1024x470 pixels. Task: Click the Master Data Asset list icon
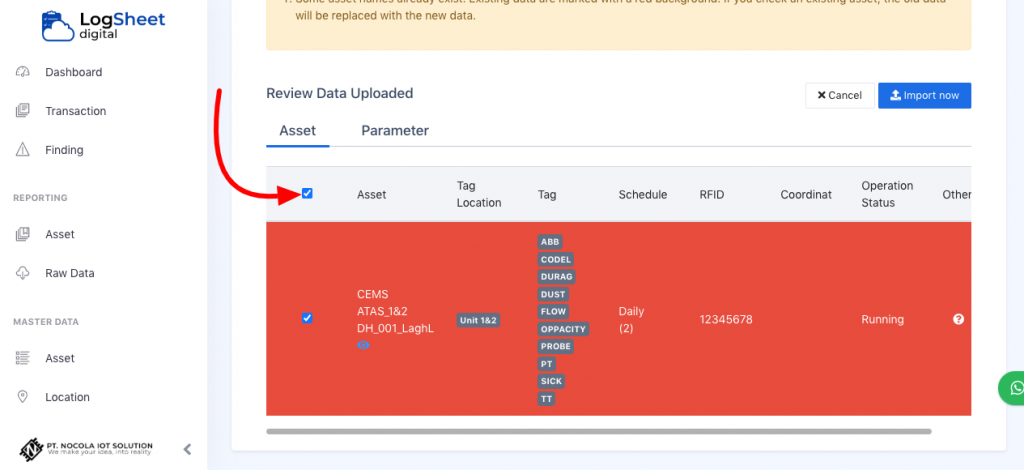[23, 358]
